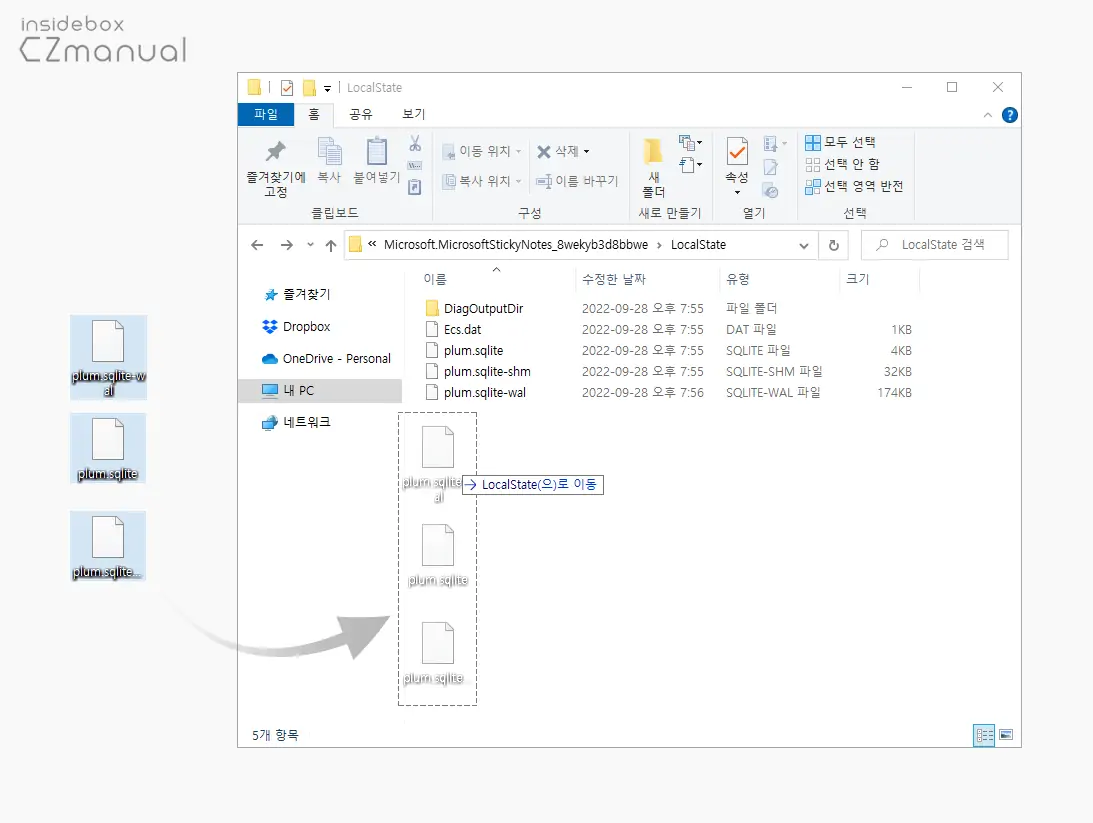Sort by 유형 column header

737,279
